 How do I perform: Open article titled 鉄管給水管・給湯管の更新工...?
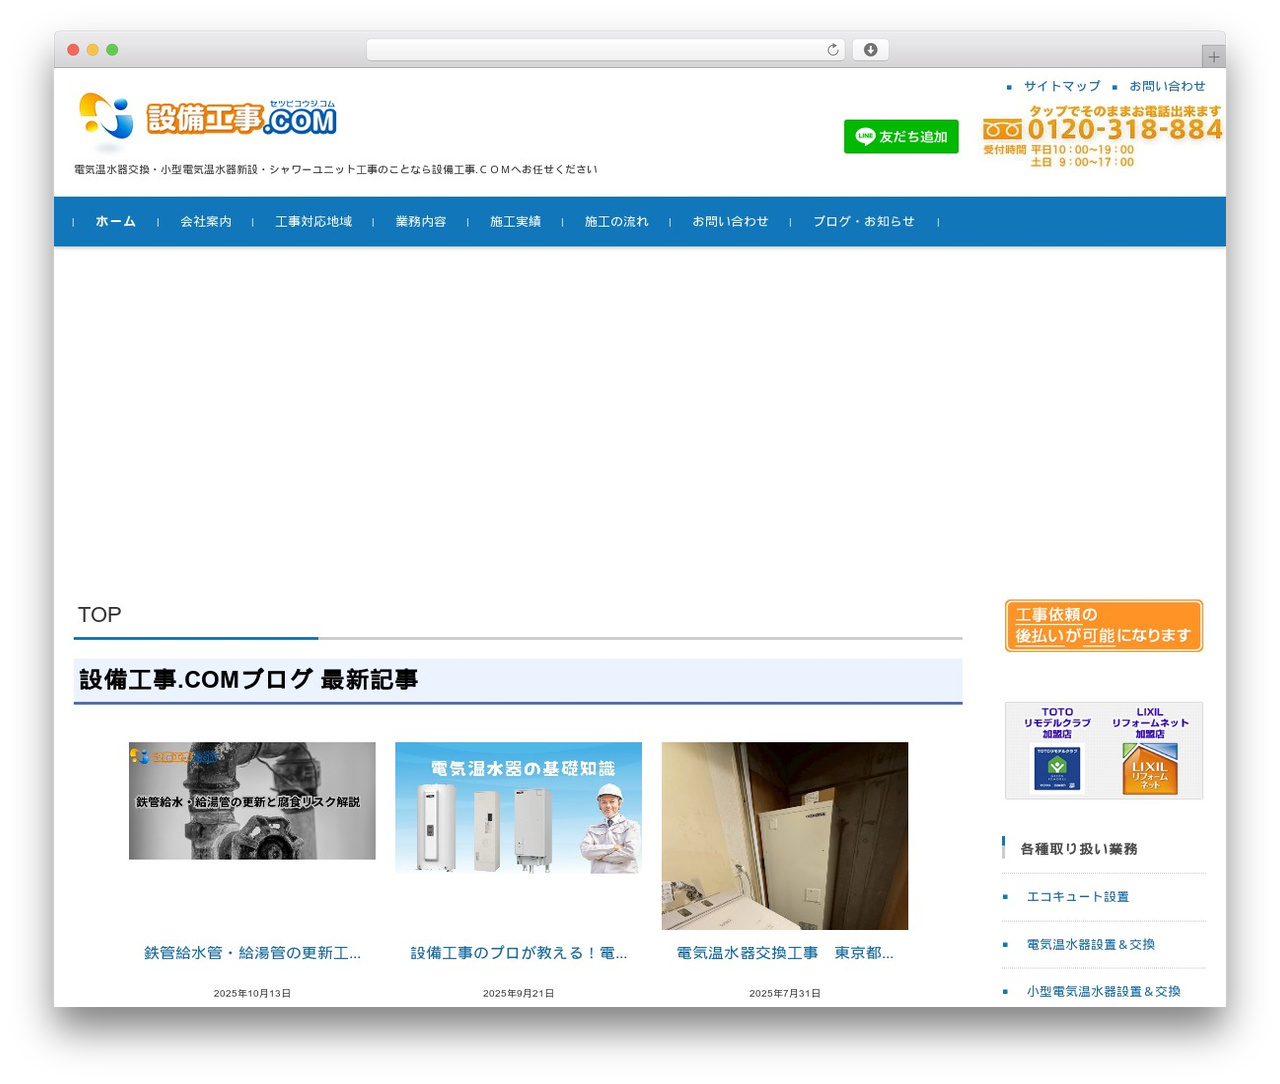tap(252, 953)
